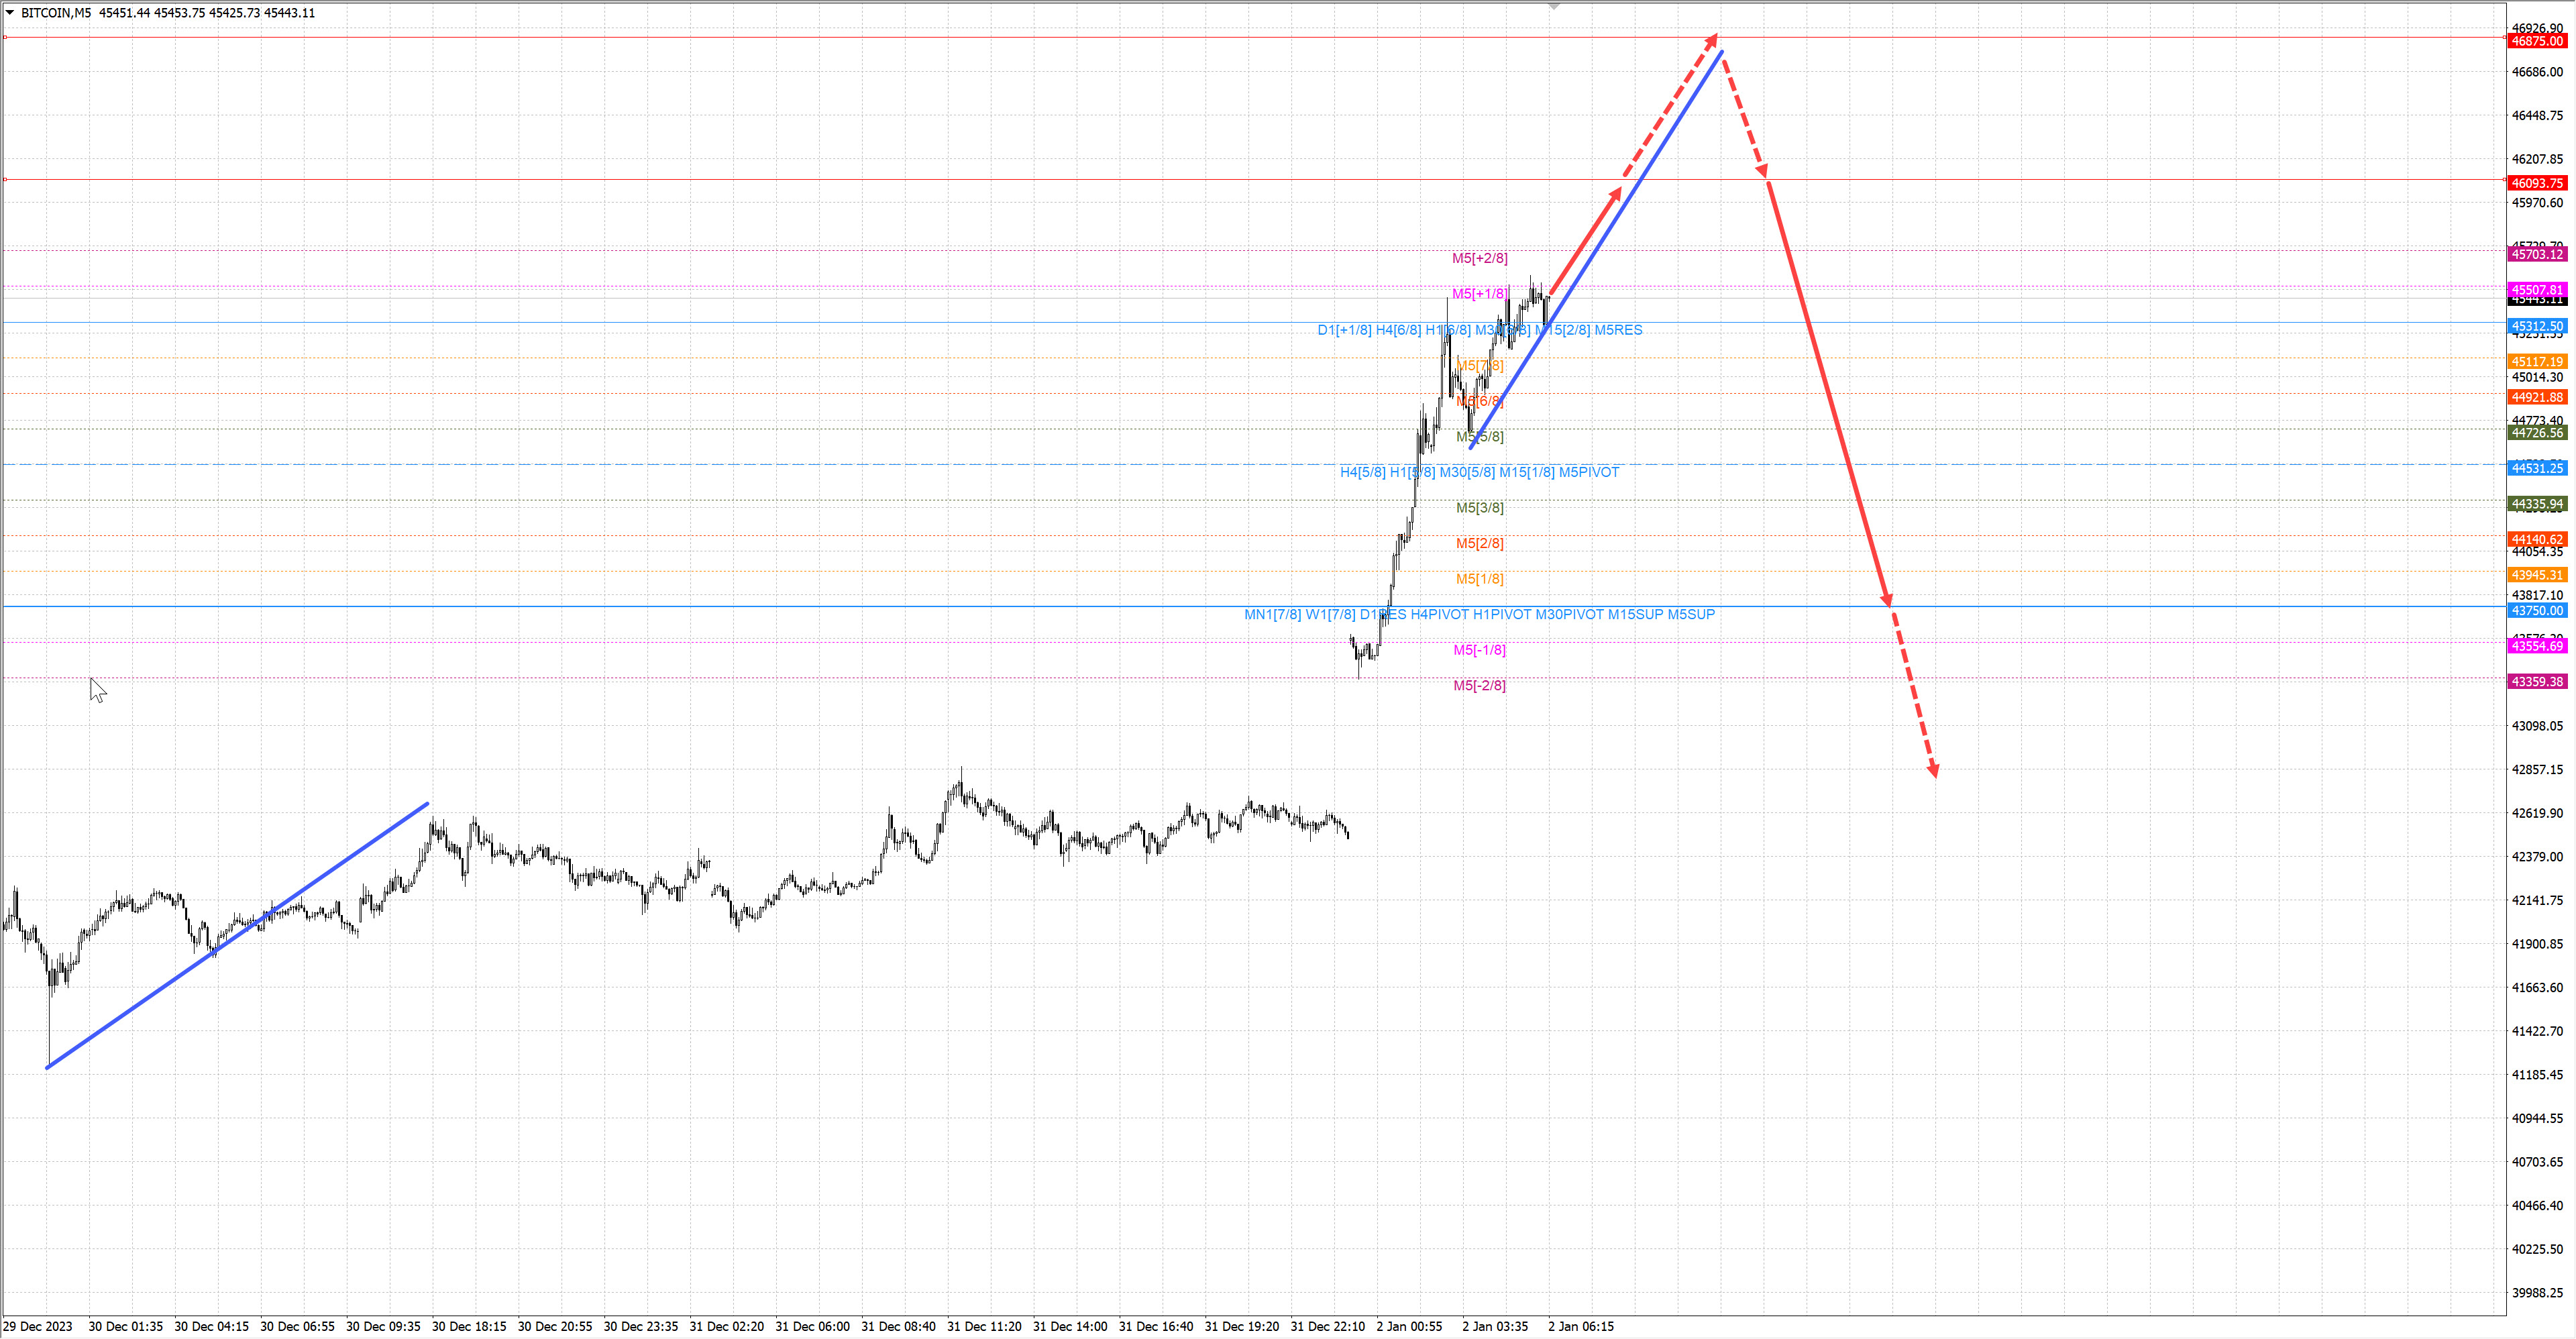Image resolution: width=2576 pixels, height=1339 pixels.
Task: Click the M5SUP support line label
Action: 1691,614
